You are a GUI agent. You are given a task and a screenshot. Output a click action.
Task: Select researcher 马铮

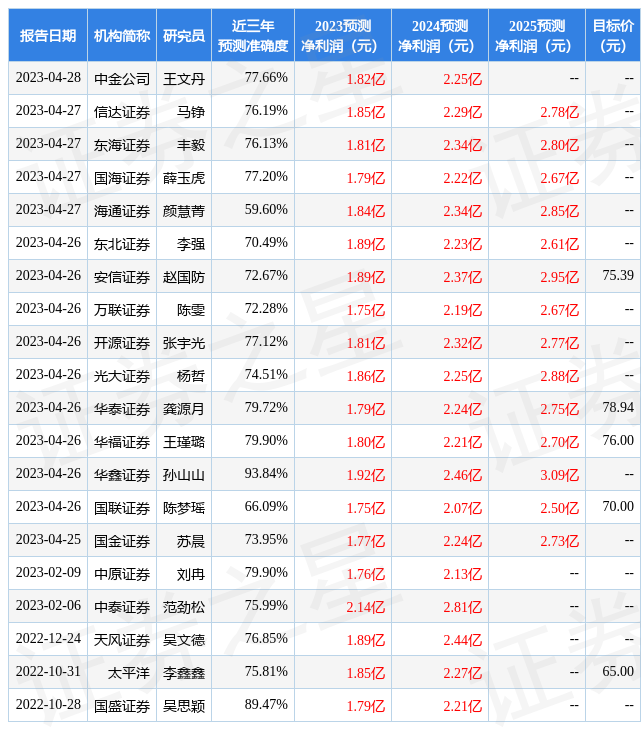click(191, 112)
